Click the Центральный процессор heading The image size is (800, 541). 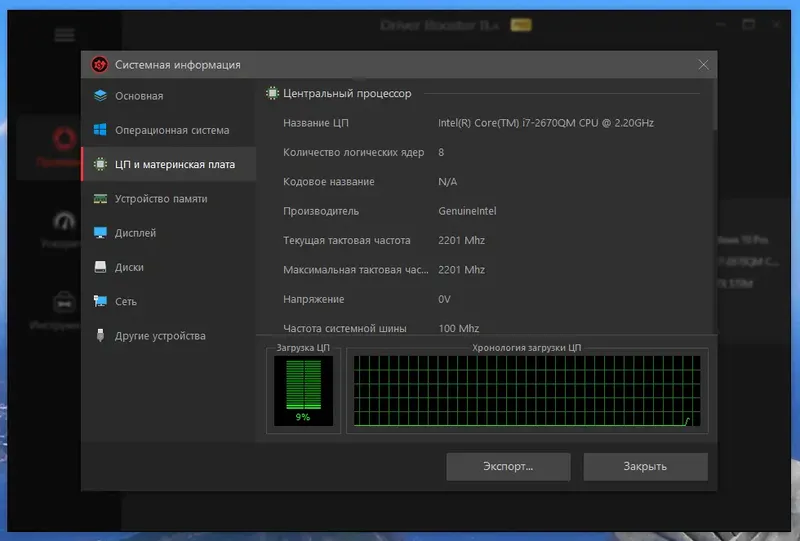click(x=347, y=93)
